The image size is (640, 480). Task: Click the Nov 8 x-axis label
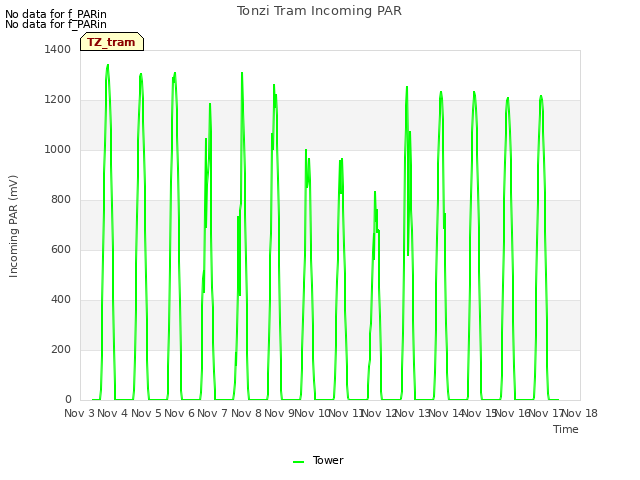pos(246,413)
